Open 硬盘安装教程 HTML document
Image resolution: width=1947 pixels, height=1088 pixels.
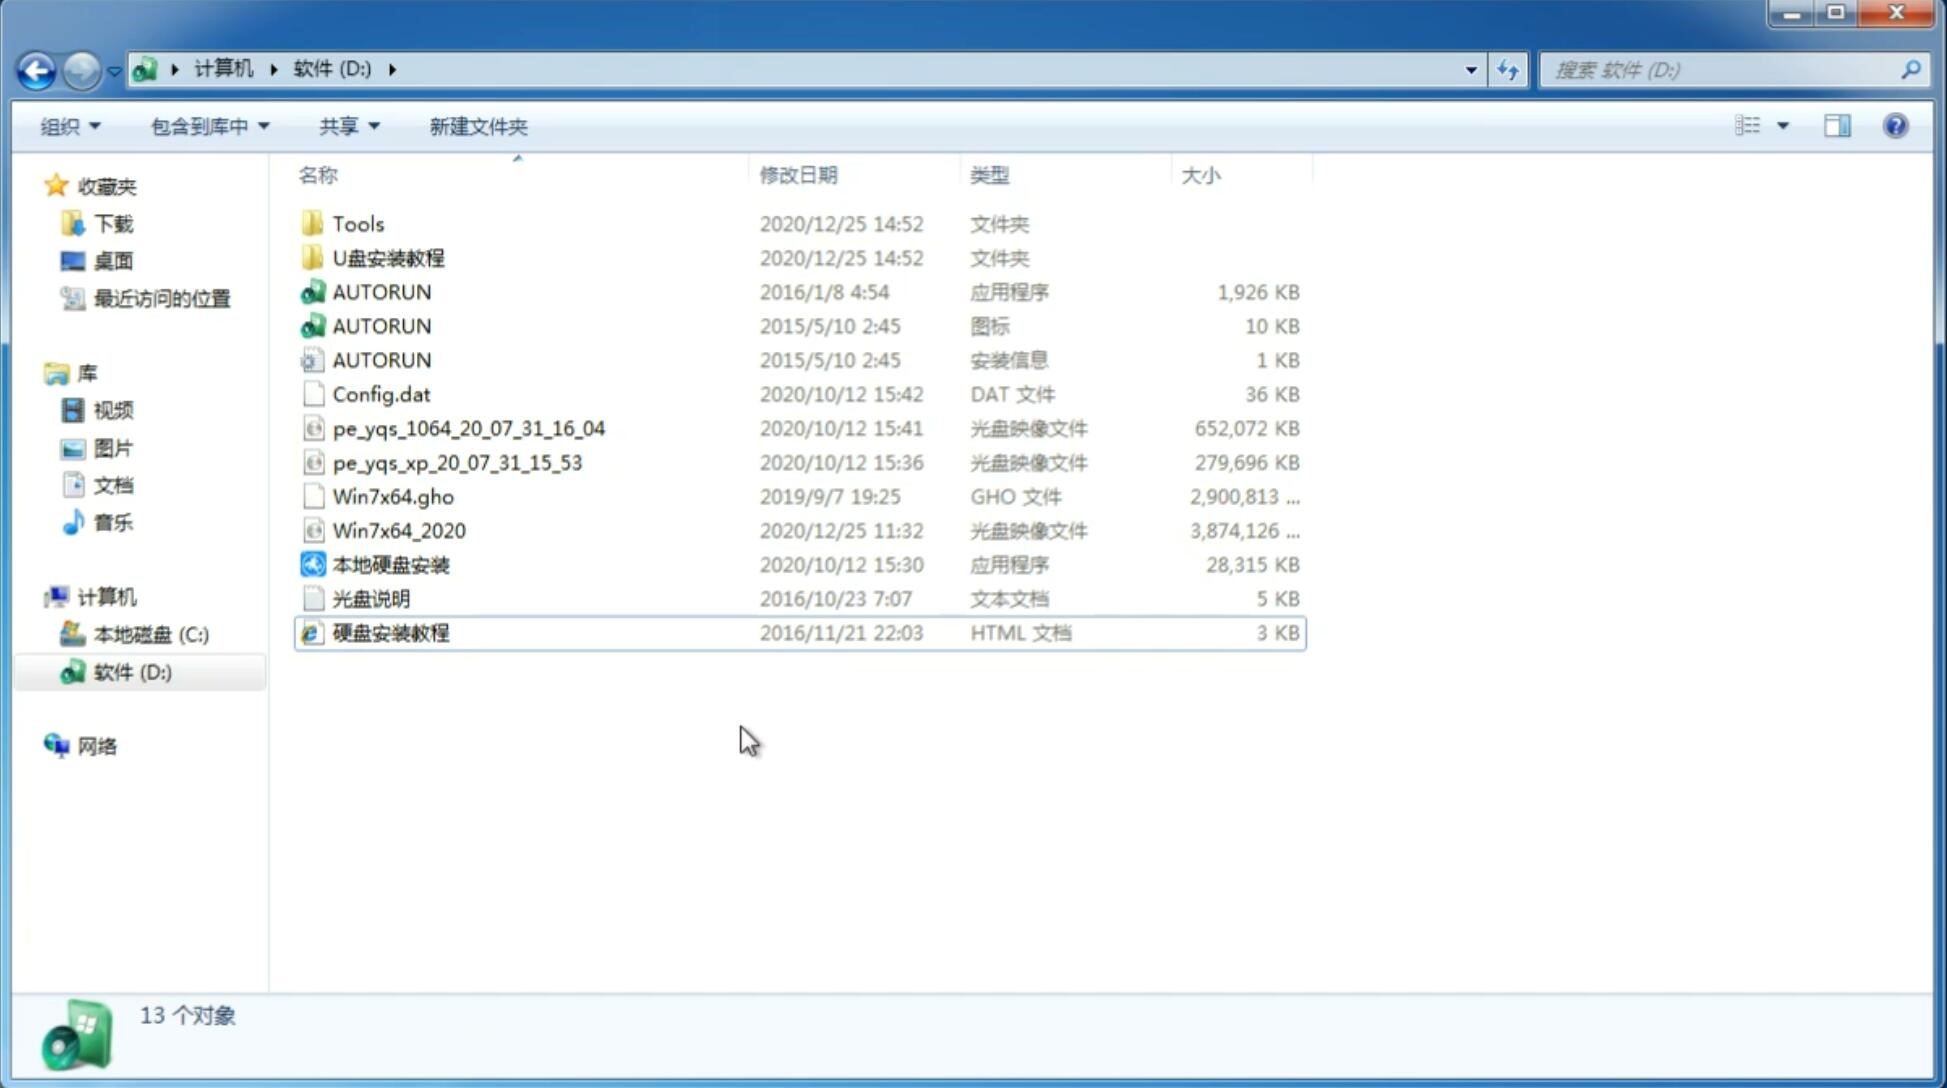pyautogui.click(x=390, y=632)
